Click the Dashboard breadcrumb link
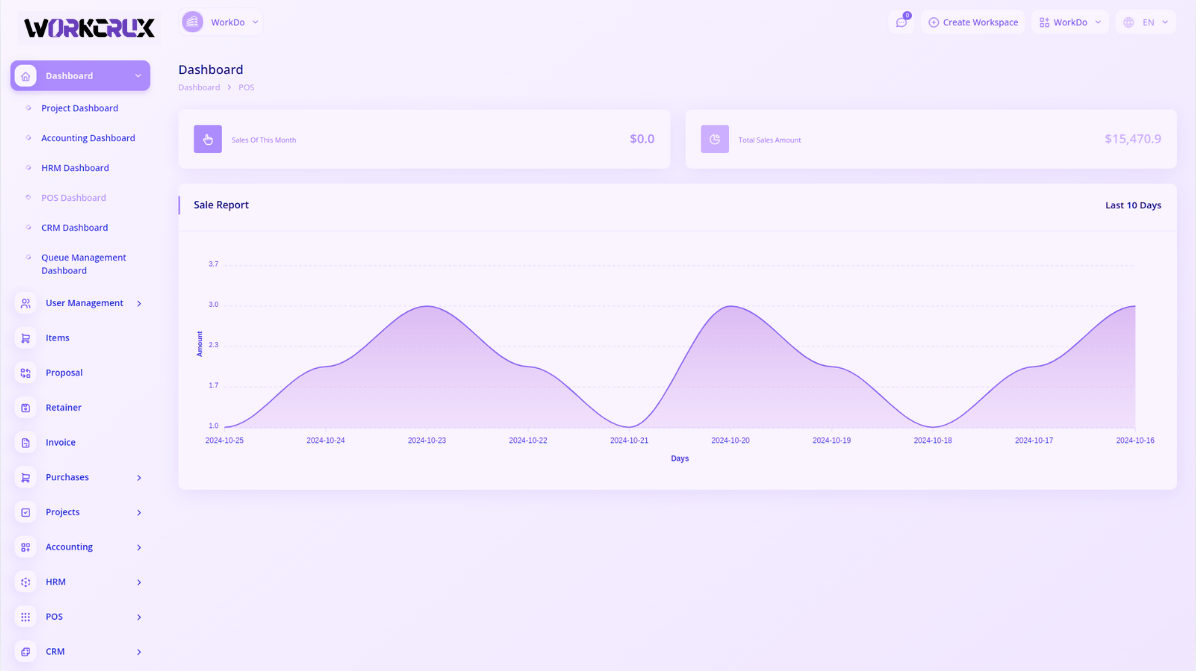Screen dimensions: 1196x671 click(x=199, y=88)
